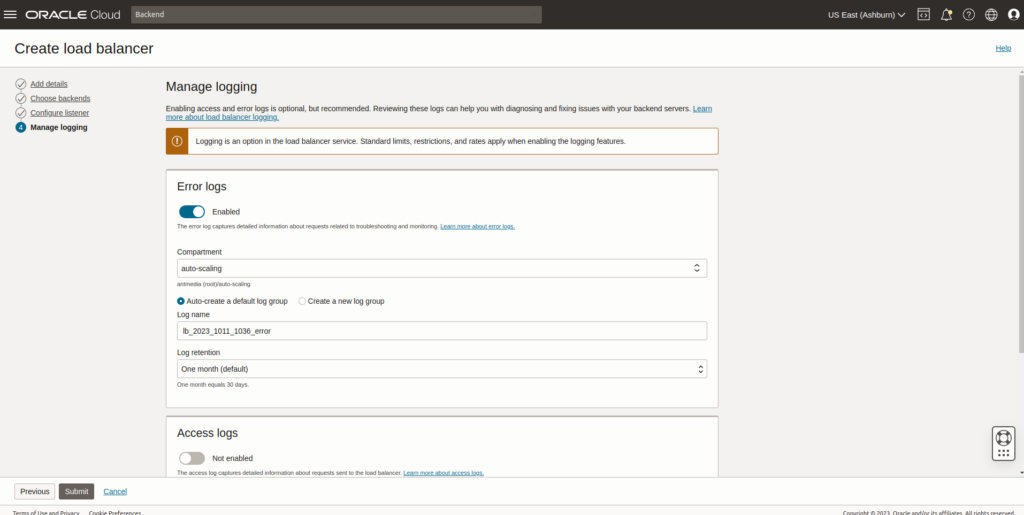This screenshot has width=1024, height=515.
Task: Open the announcements bell icon
Action: click(946, 14)
